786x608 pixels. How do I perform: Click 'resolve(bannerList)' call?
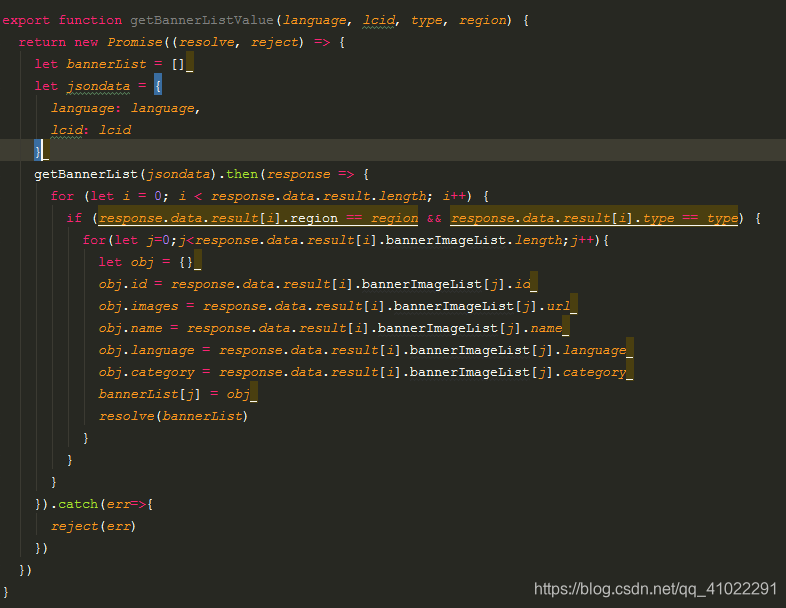click(x=173, y=416)
